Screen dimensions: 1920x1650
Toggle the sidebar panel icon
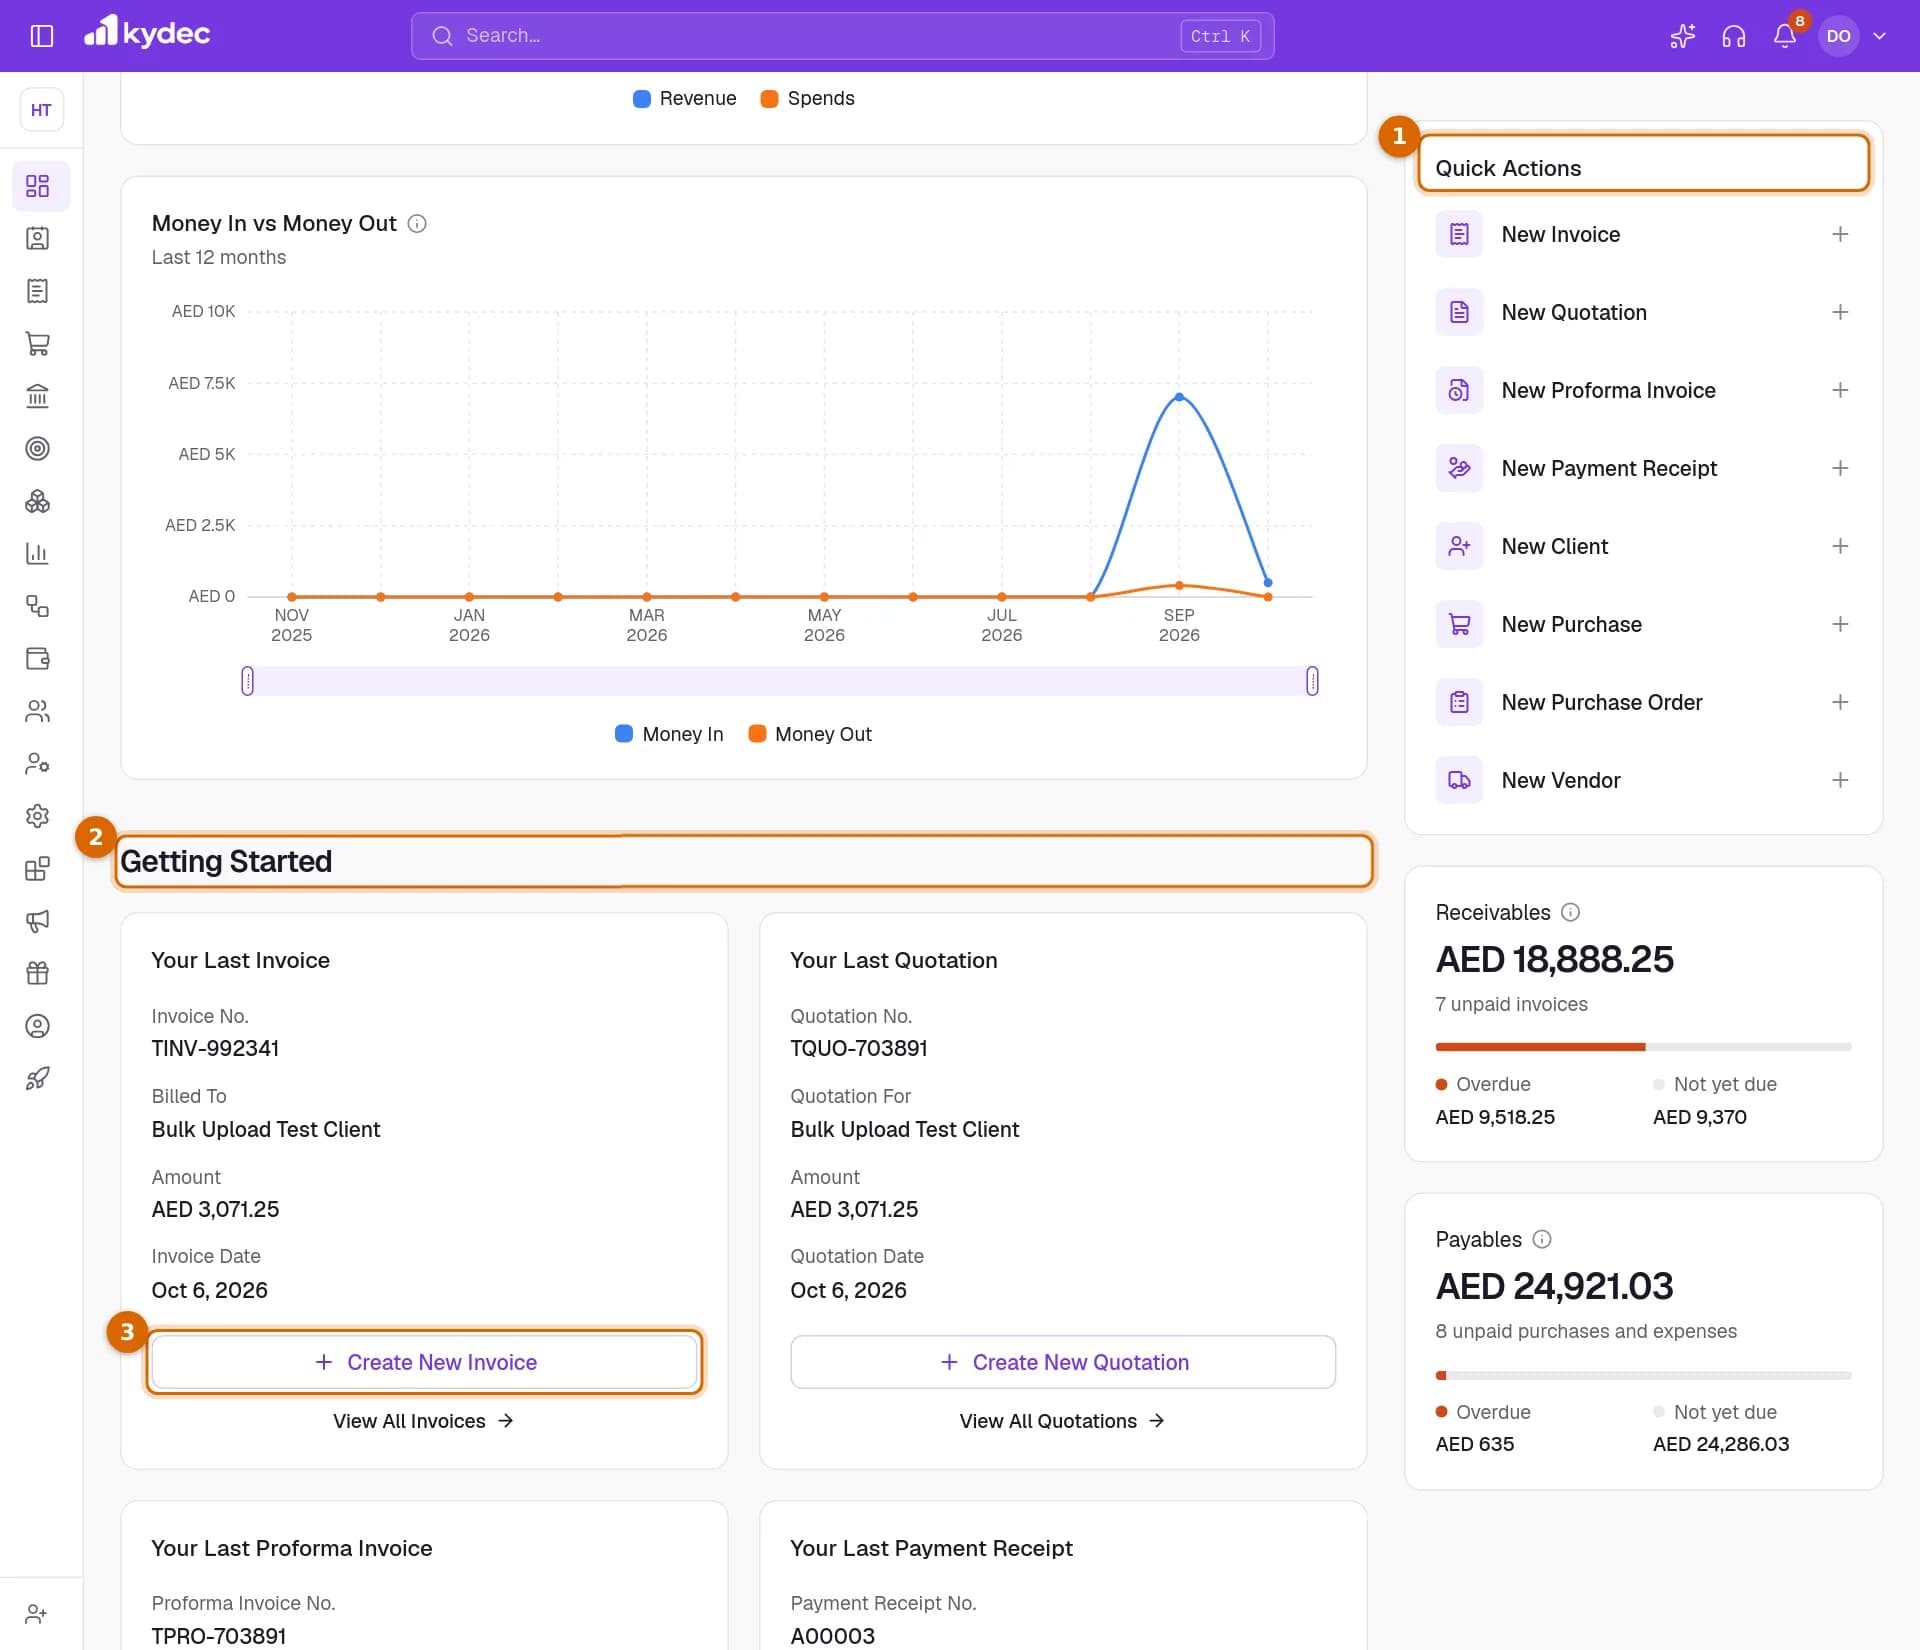click(x=41, y=36)
